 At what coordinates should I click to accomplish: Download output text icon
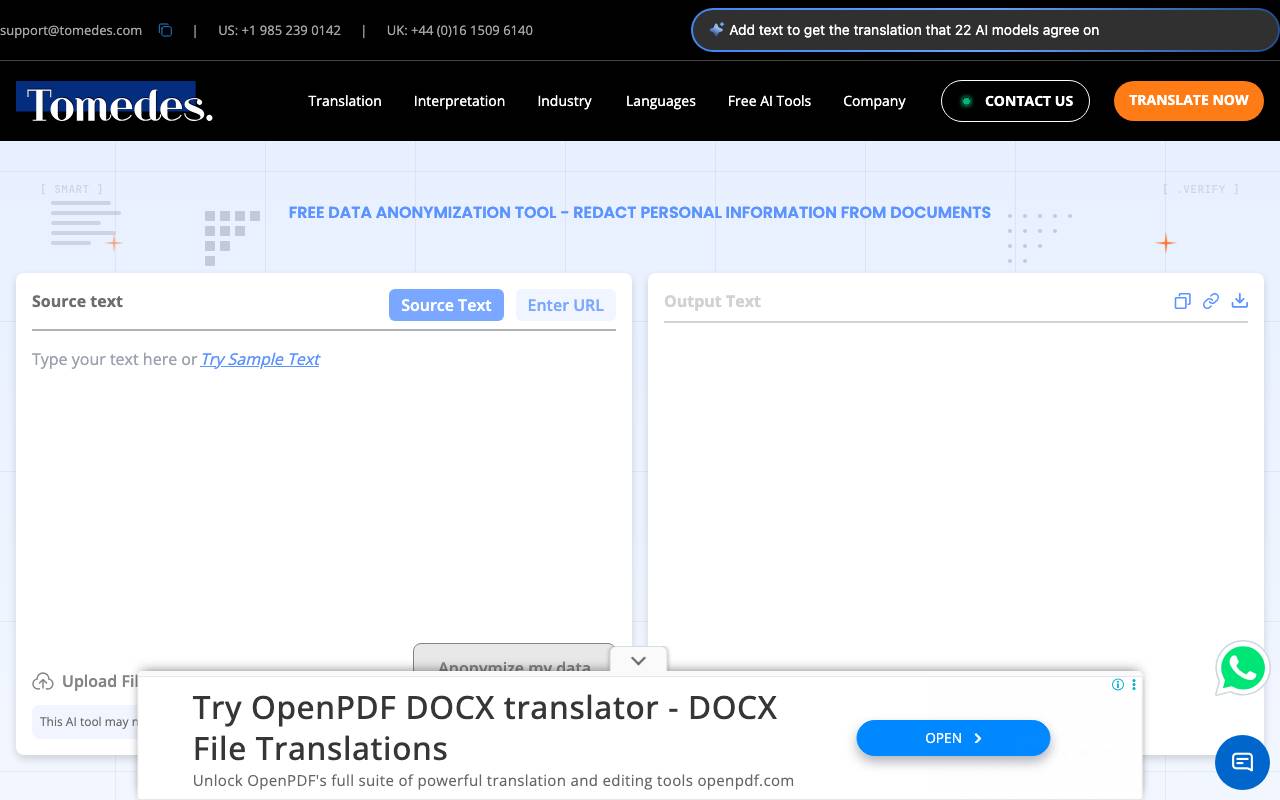tap(1240, 301)
